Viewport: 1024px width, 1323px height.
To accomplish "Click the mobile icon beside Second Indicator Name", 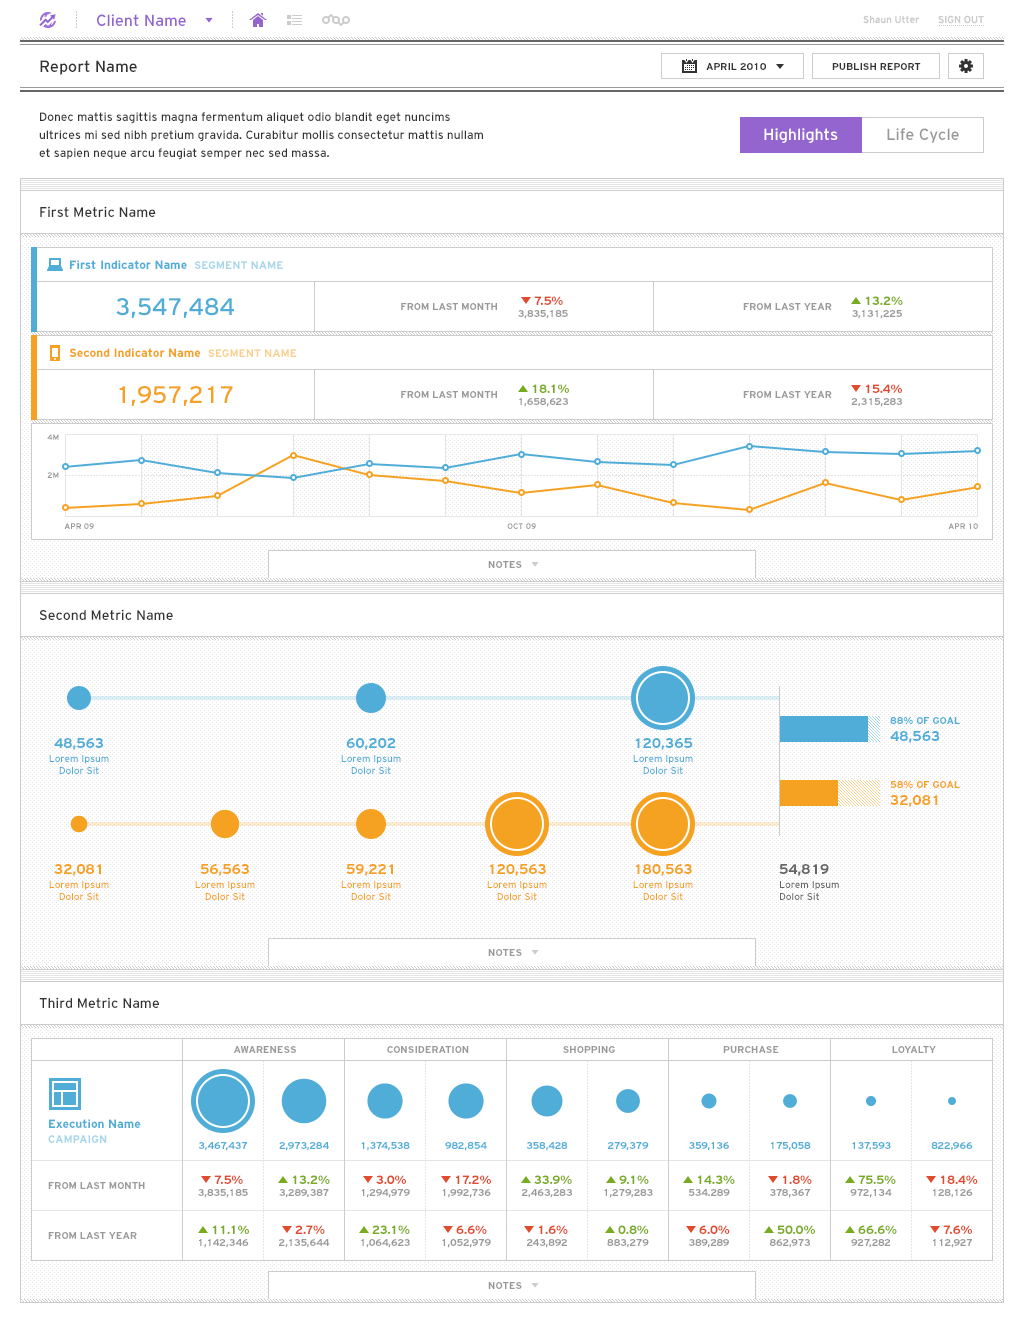I will pyautogui.click(x=55, y=353).
